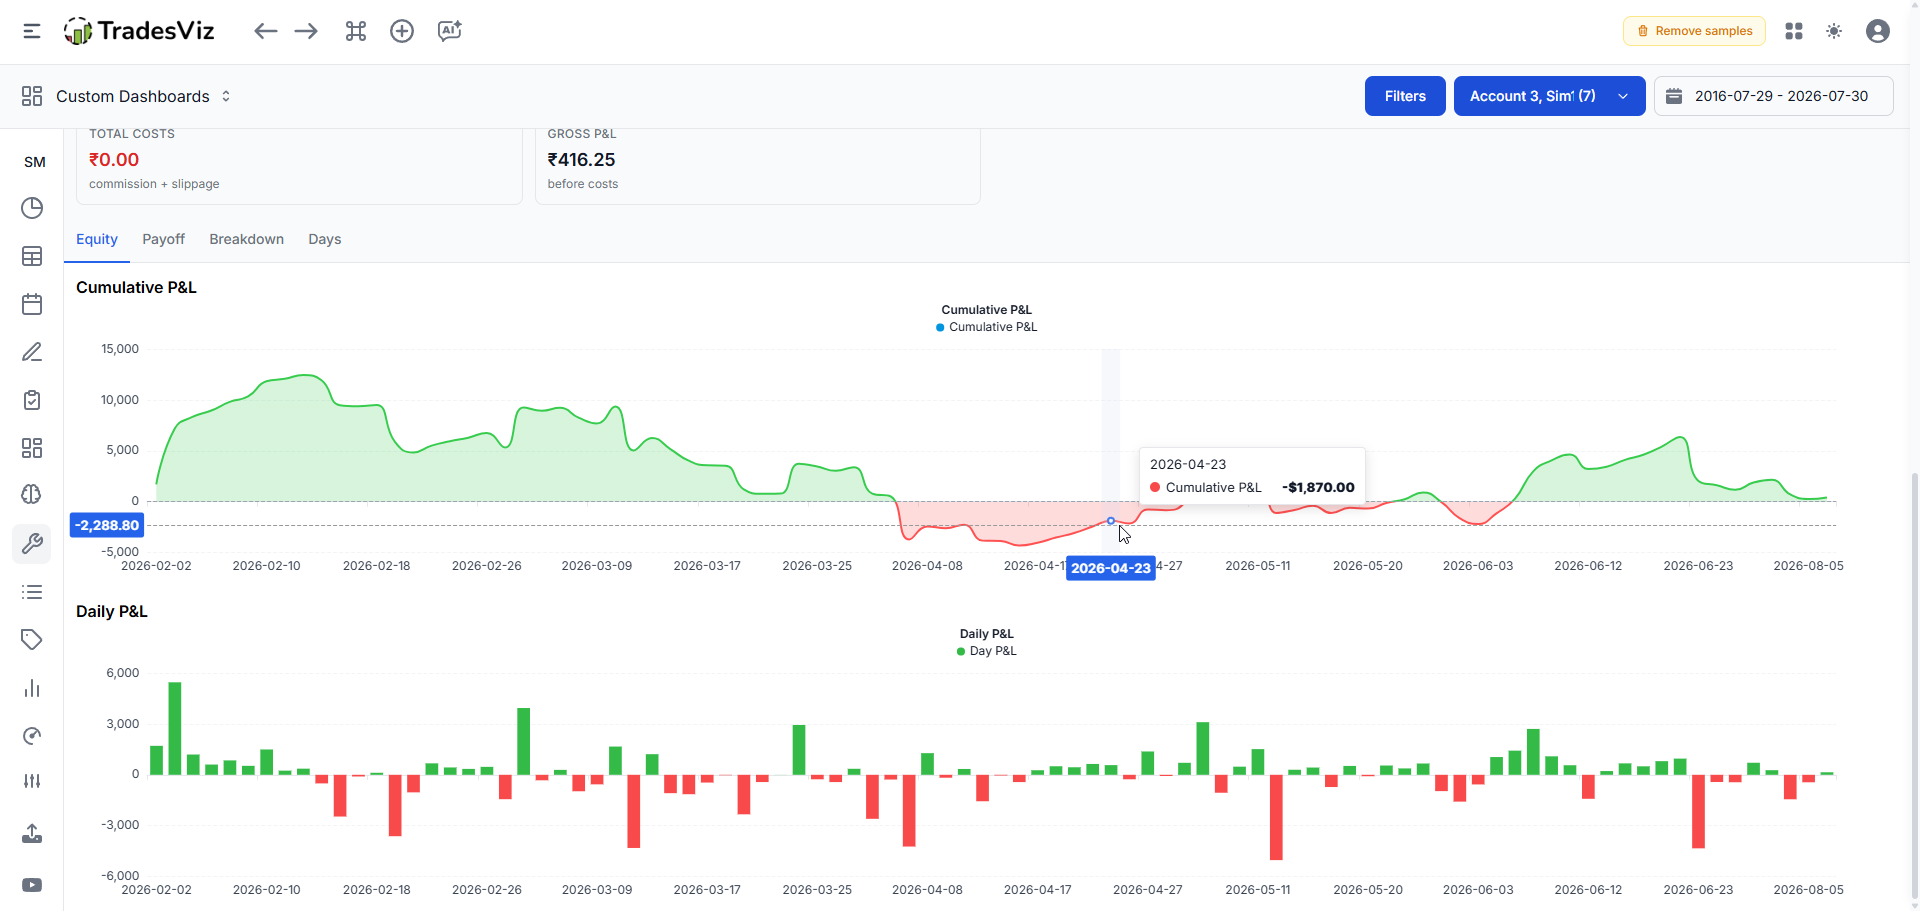Open the tags sidebar icon
This screenshot has height=911, width=1920.
tap(32, 640)
